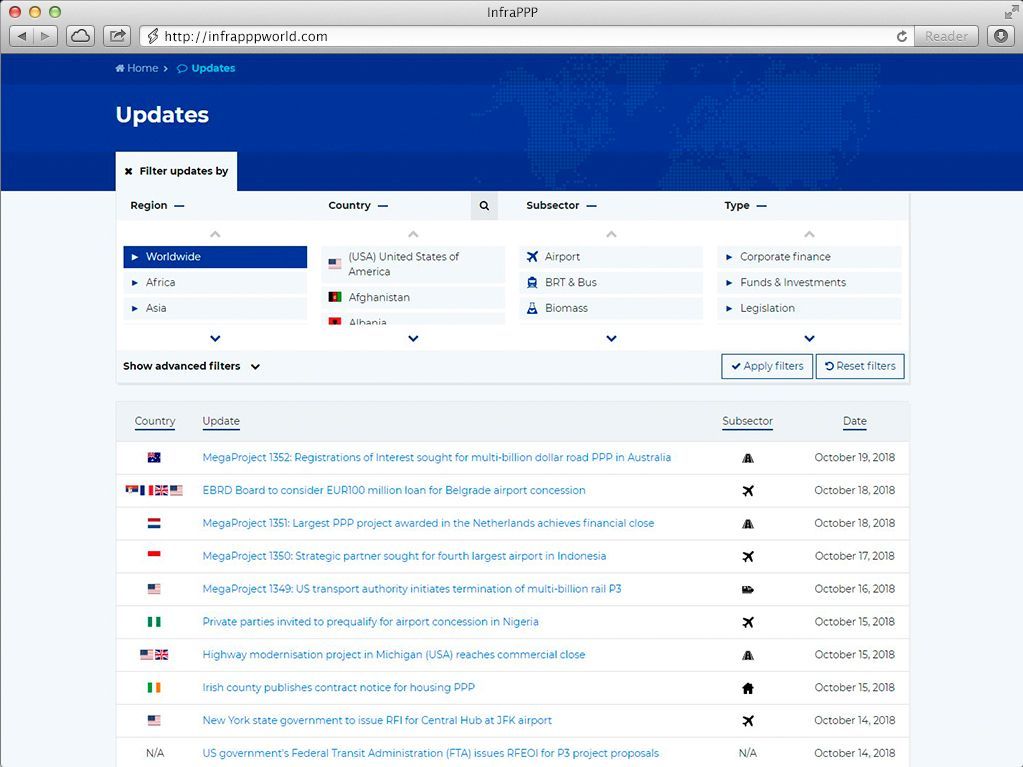Open EBRD Board Belgrade airport update link
Image resolution: width=1023 pixels, height=767 pixels.
click(393, 491)
